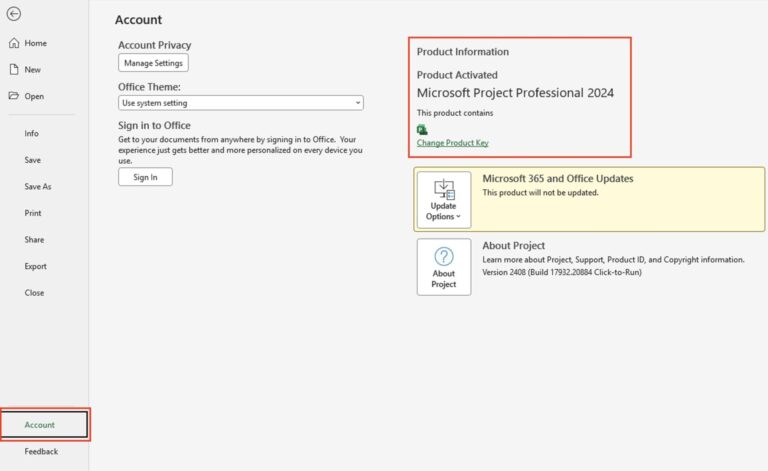The height and width of the screenshot is (471, 768).
Task: Click the Microsoft 365 and Office Updates heading
Action: [558, 178]
